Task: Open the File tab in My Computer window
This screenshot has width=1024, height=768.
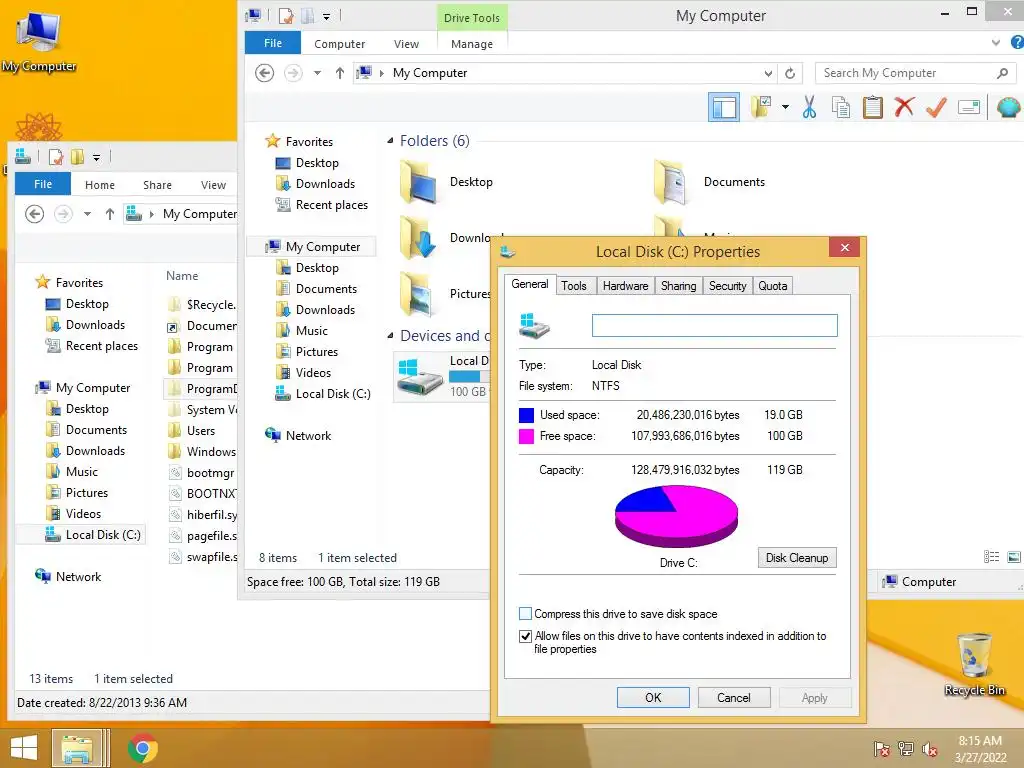Action: [273, 43]
